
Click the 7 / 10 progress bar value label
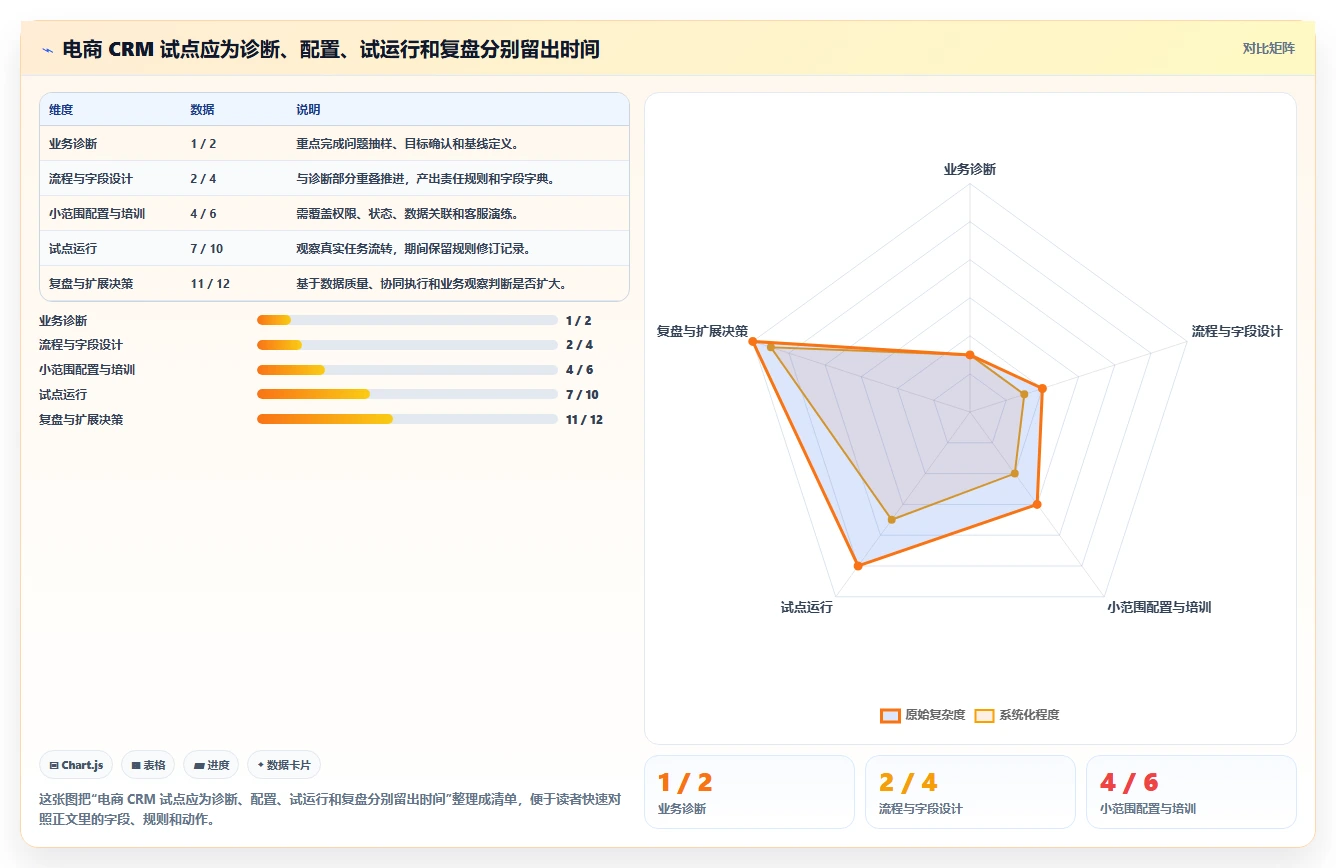[x=582, y=395]
